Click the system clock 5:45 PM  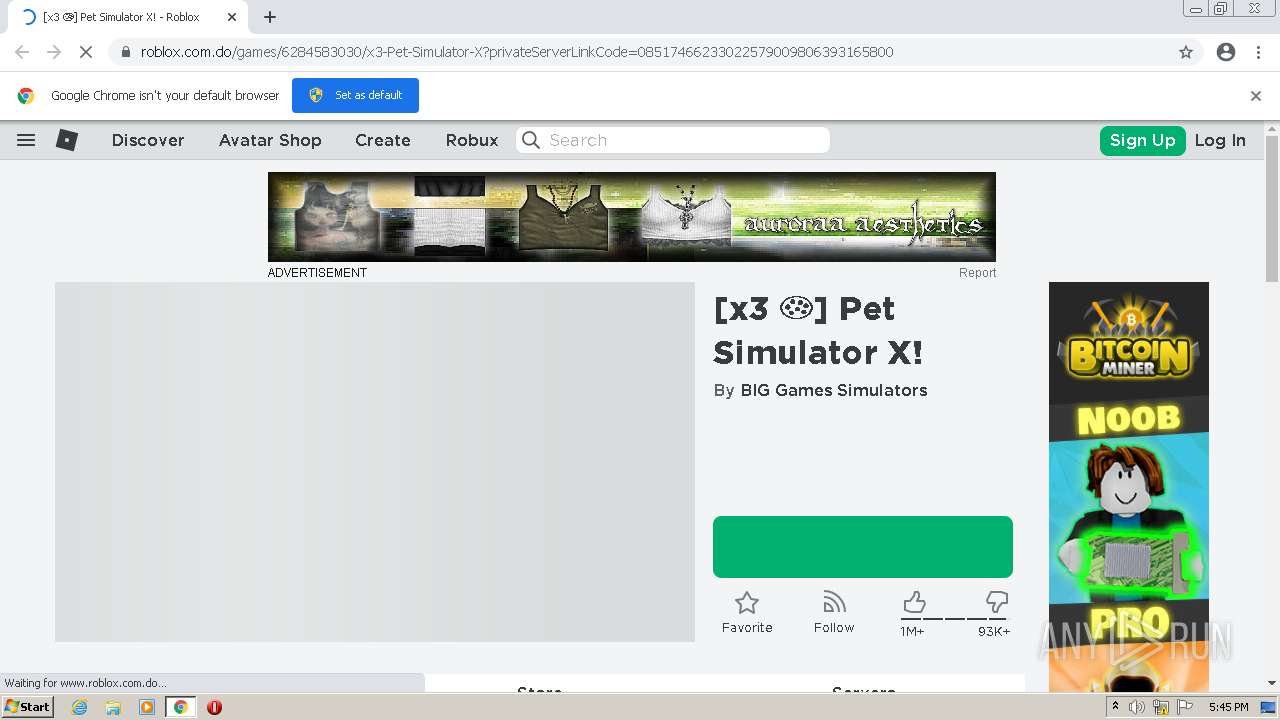pyautogui.click(x=1228, y=707)
